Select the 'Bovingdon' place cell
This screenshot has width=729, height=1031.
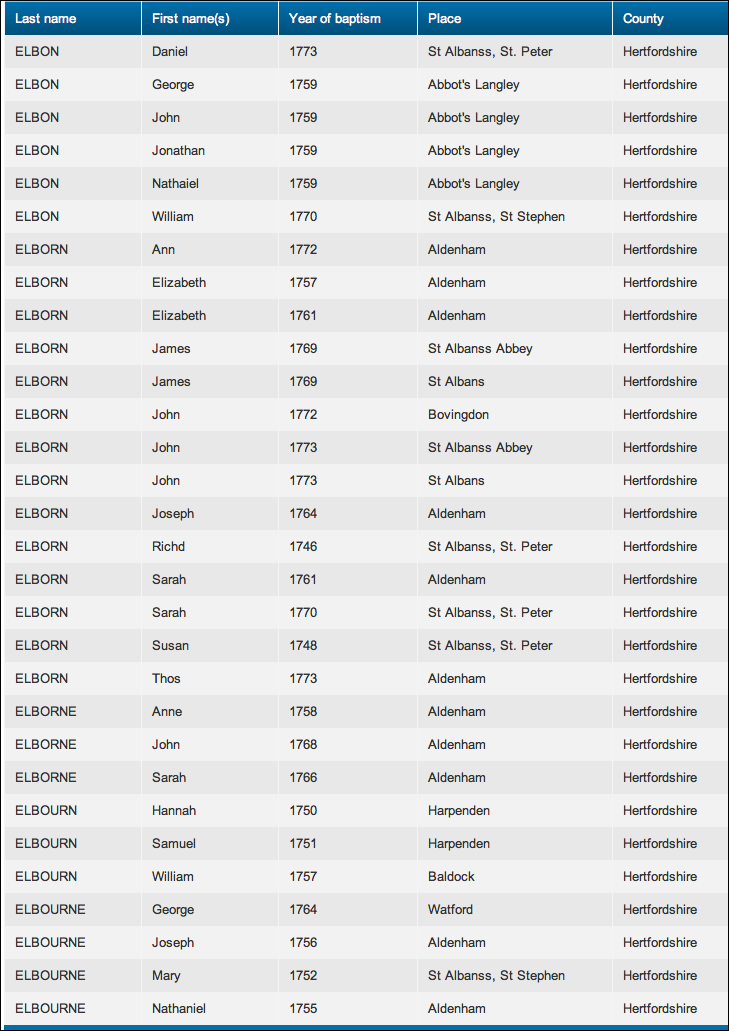click(458, 415)
